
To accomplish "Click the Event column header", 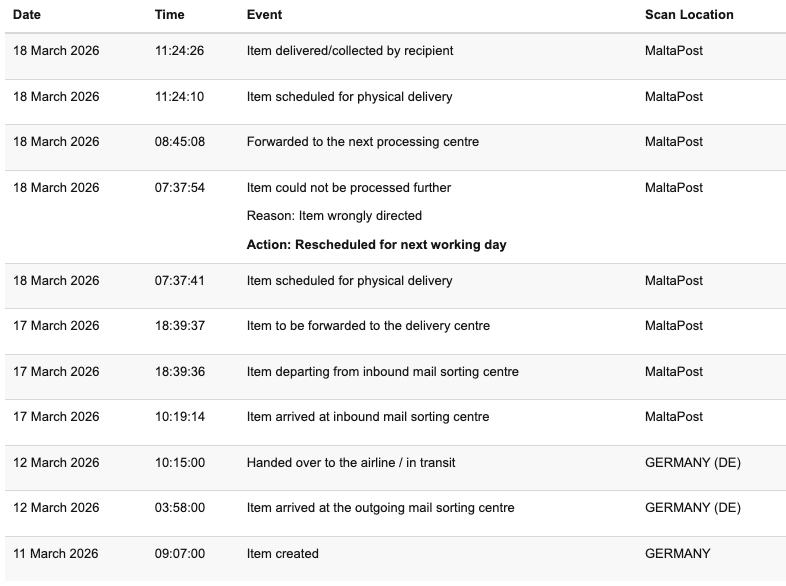I will click(x=264, y=15).
